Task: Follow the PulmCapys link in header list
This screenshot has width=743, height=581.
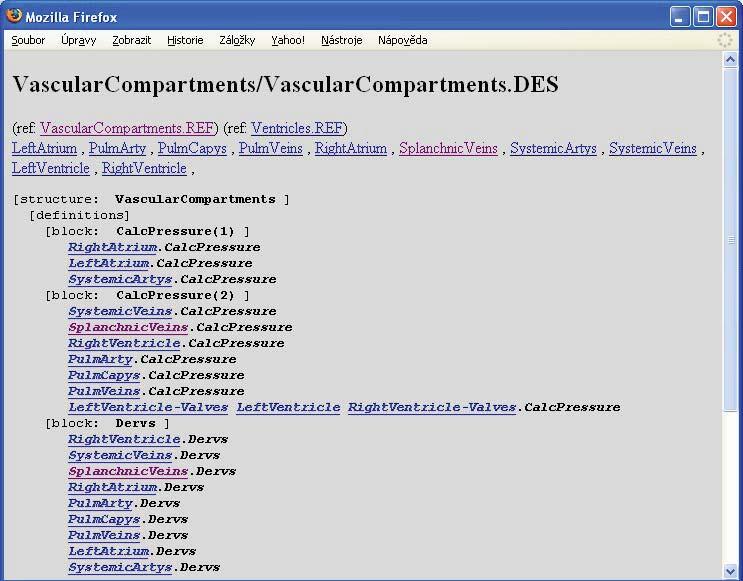Action: 192,148
